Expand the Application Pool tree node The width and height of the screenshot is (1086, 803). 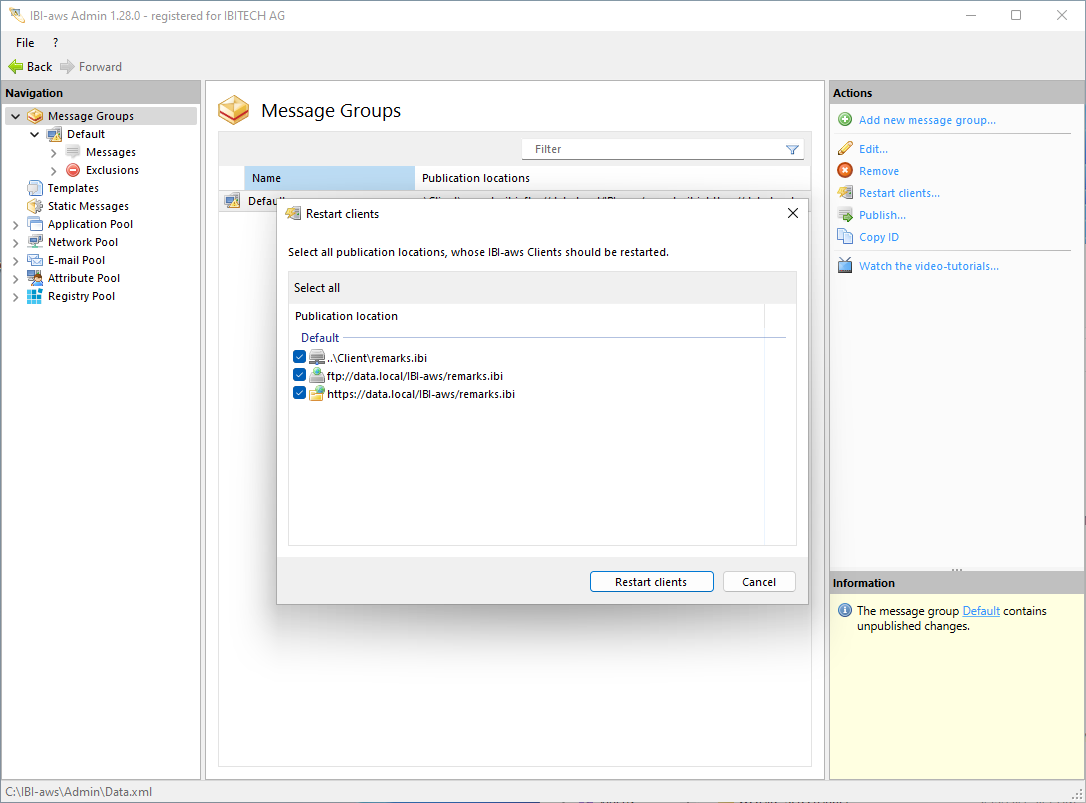pos(15,225)
